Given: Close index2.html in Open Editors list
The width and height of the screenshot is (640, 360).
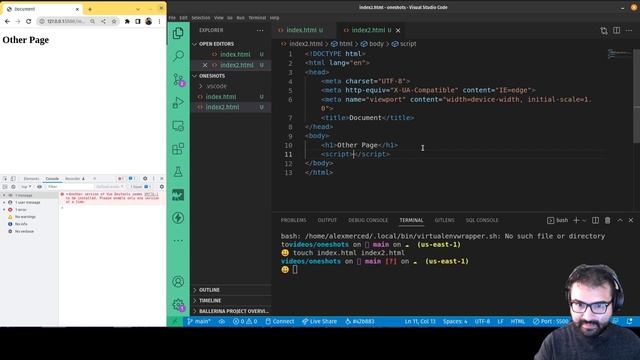Looking at the screenshot, I should [x=205, y=65].
